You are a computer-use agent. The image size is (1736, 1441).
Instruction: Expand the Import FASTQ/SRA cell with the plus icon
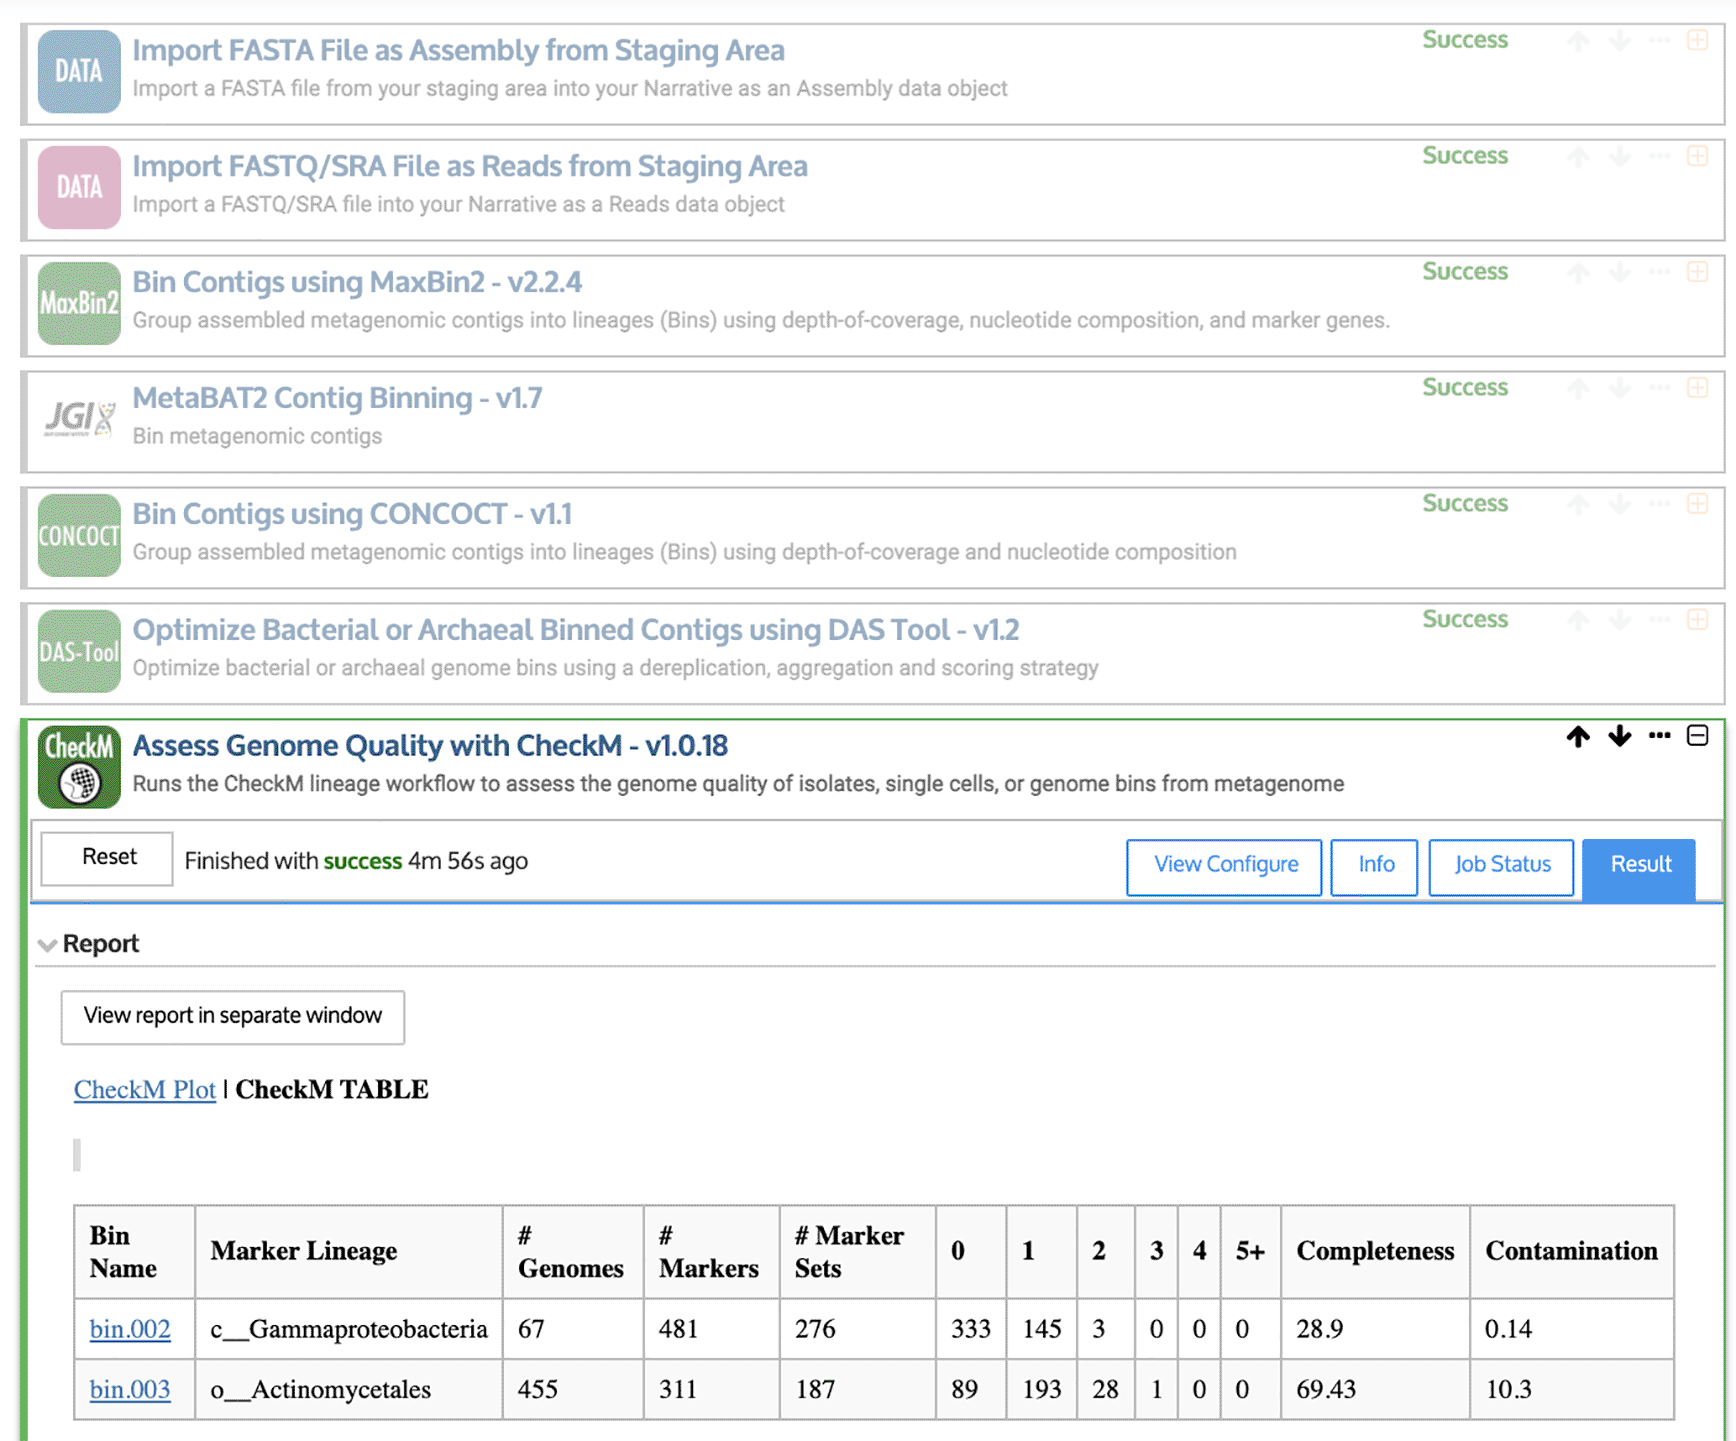pyautogui.click(x=1697, y=156)
